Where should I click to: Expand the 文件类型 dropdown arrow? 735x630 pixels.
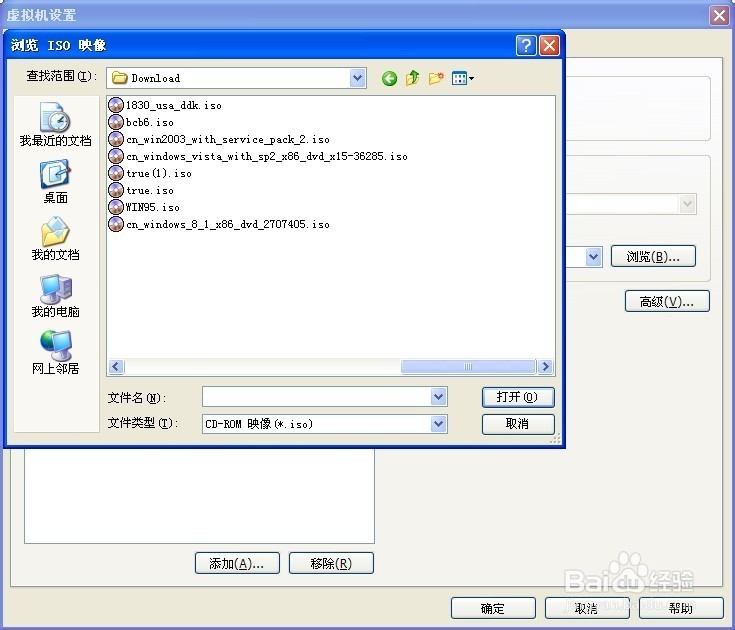pos(438,424)
